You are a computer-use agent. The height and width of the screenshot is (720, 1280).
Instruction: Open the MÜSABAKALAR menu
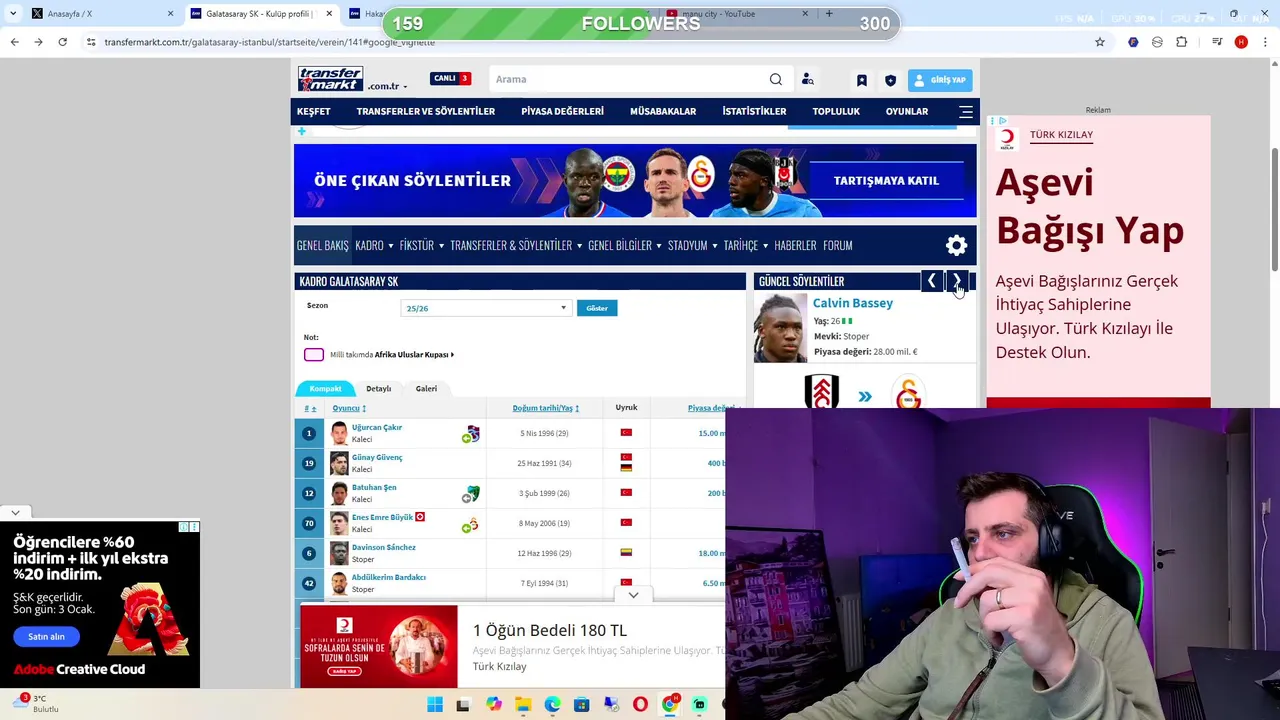(662, 111)
